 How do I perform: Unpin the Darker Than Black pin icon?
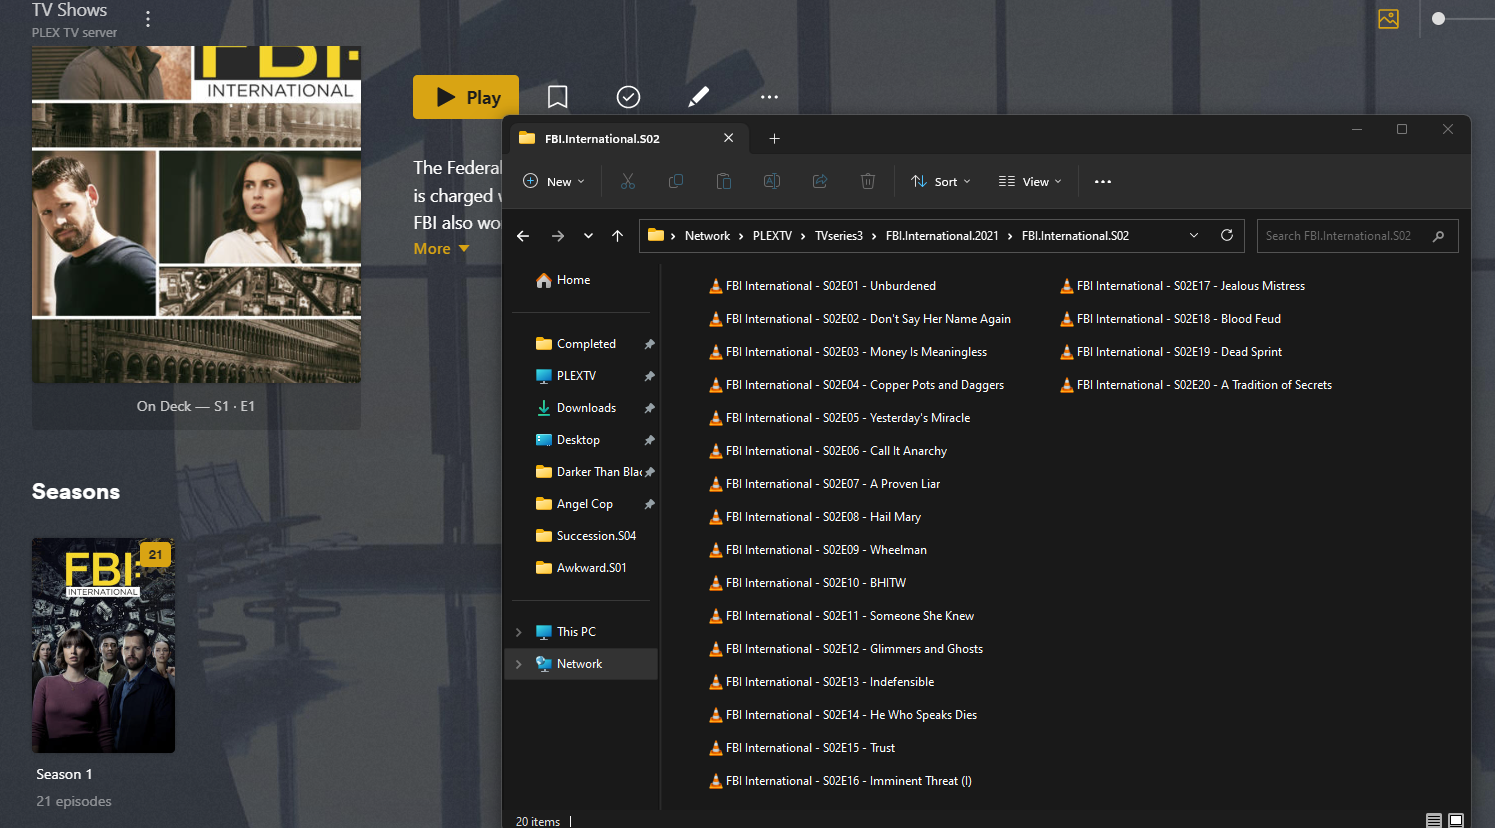649,472
